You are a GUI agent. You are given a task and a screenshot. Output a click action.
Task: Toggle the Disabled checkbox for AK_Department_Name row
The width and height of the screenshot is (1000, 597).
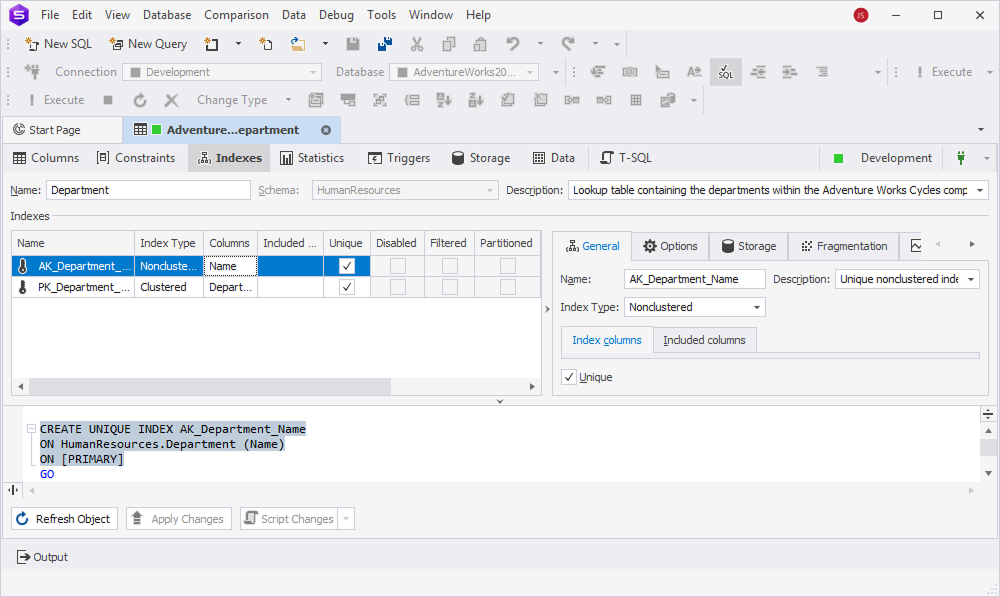coord(397,266)
